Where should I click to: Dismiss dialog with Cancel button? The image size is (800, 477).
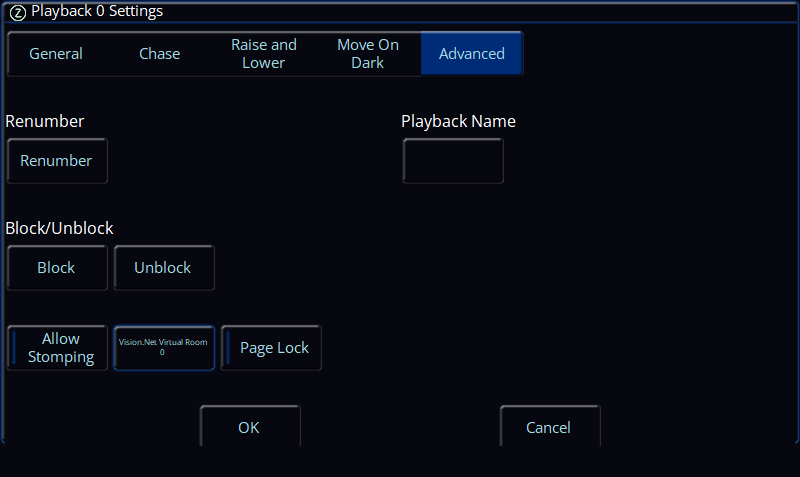pos(550,426)
